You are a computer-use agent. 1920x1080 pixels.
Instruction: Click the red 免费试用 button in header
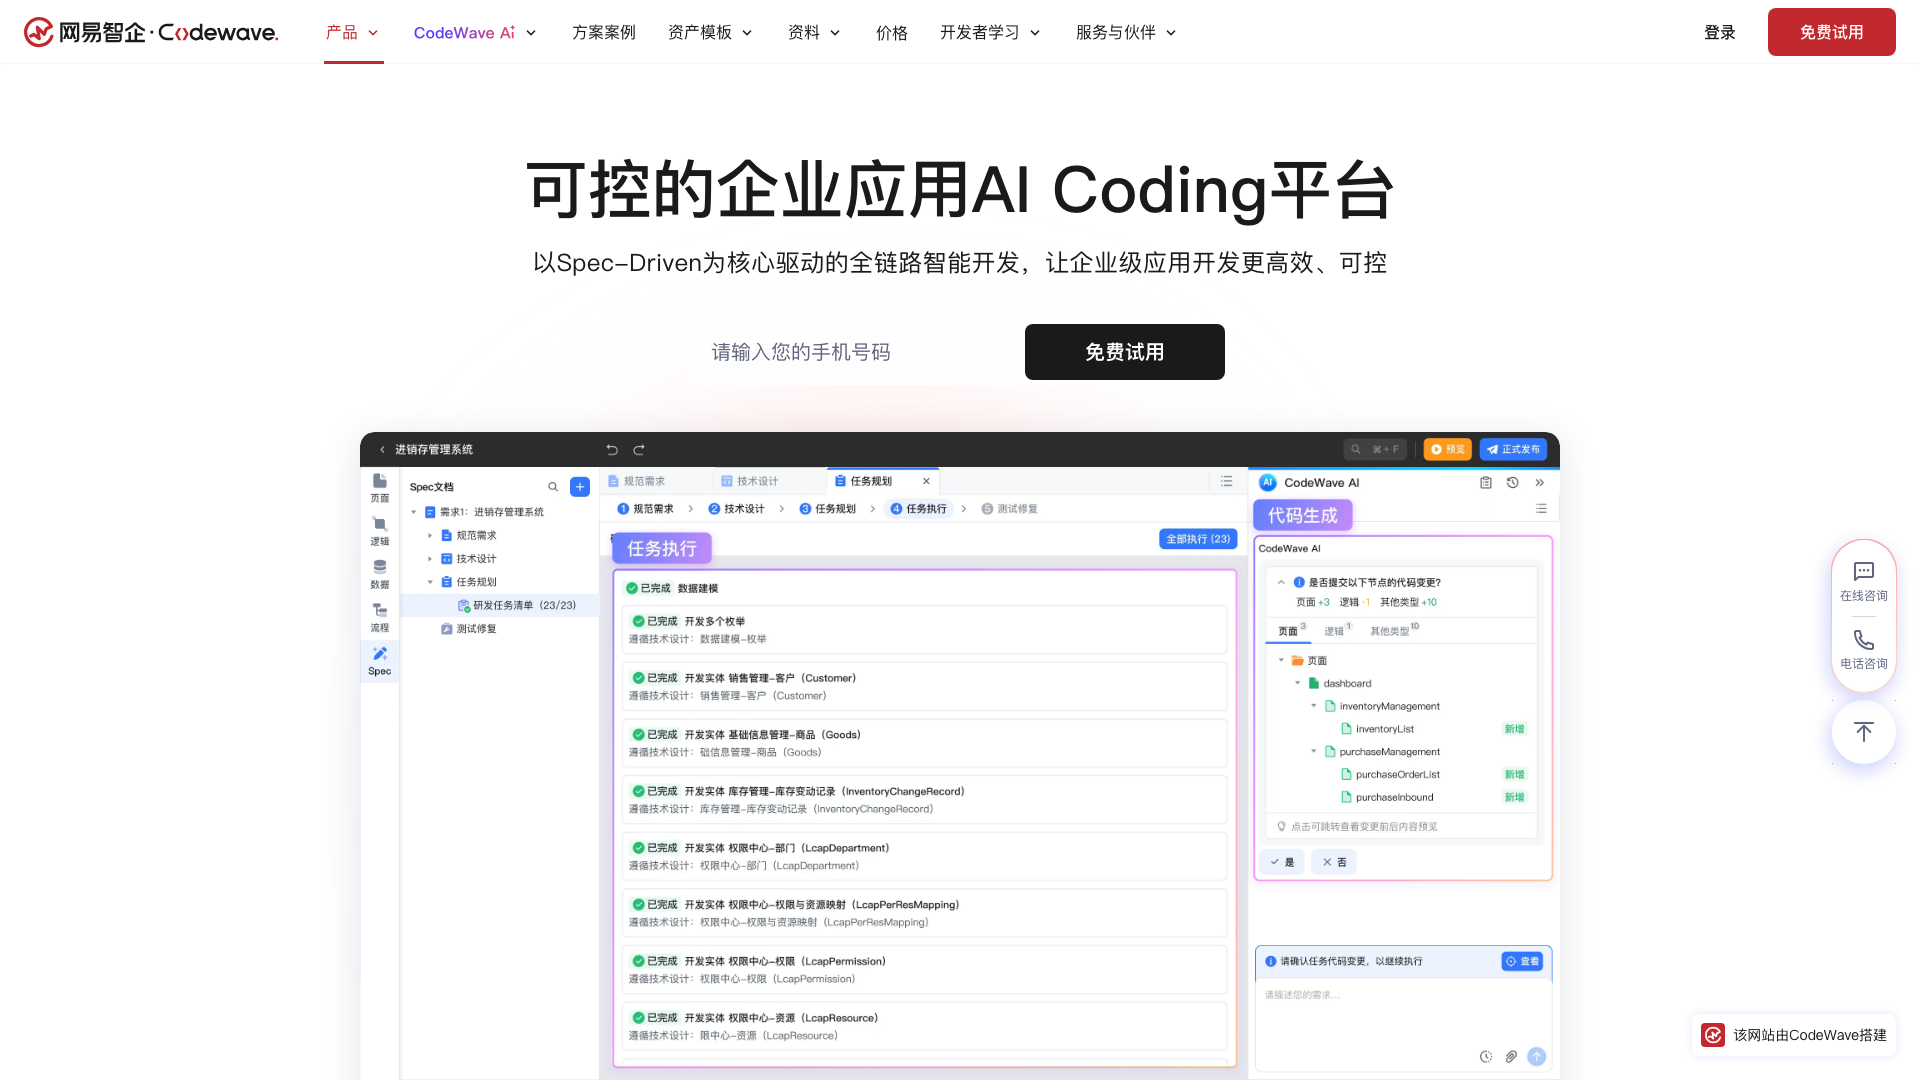pos(1831,32)
